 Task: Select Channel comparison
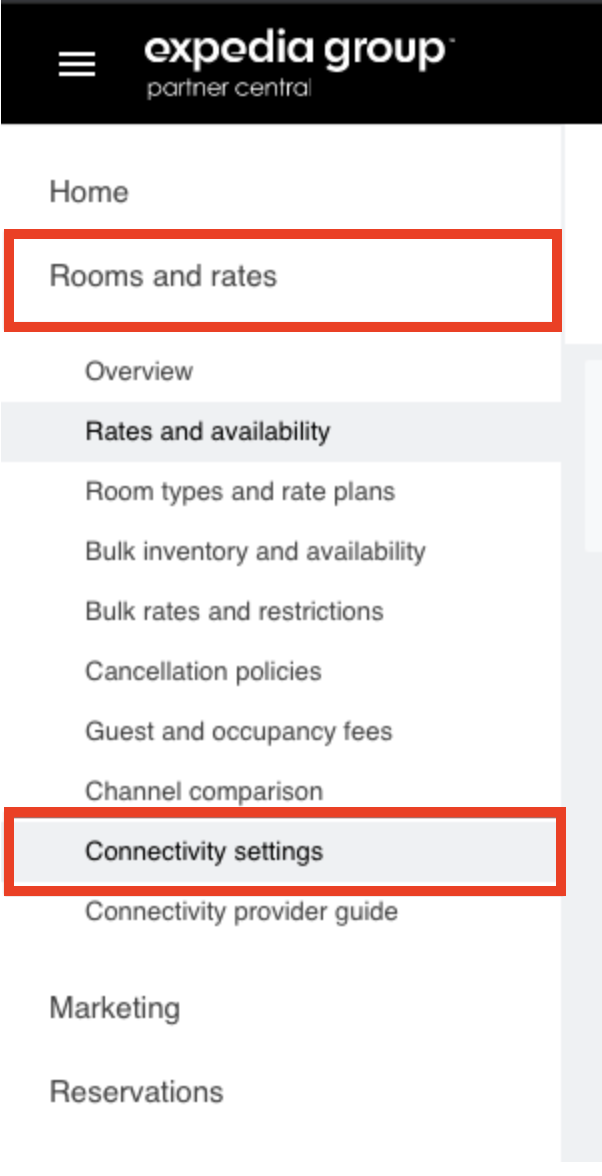point(204,792)
